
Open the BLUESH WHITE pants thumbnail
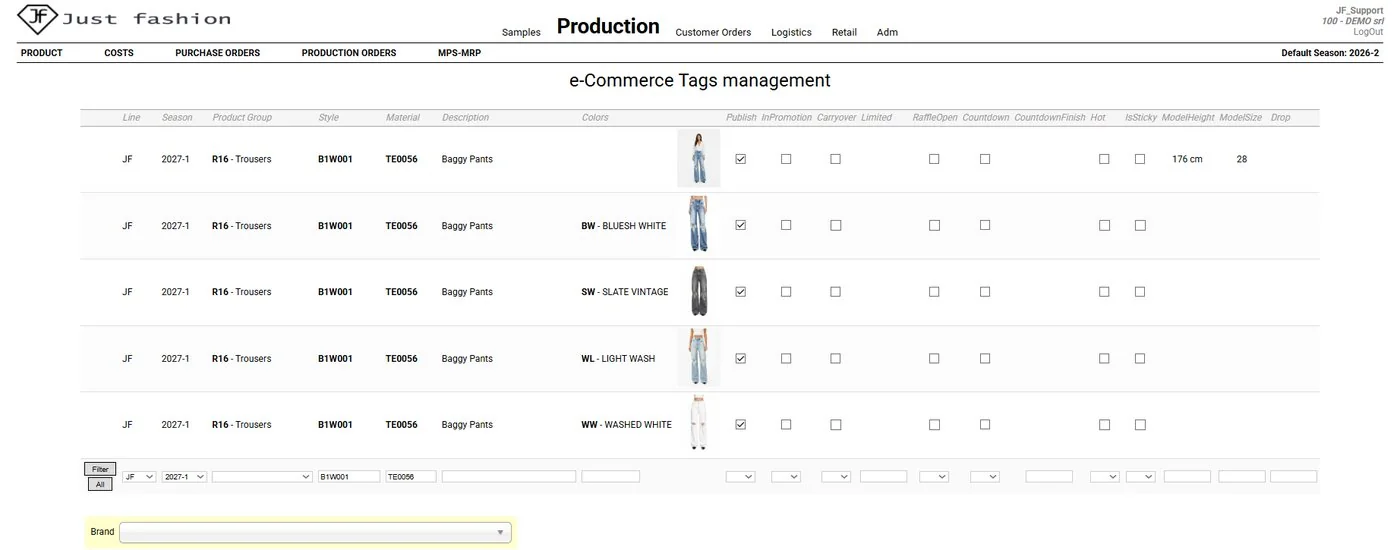pos(698,225)
